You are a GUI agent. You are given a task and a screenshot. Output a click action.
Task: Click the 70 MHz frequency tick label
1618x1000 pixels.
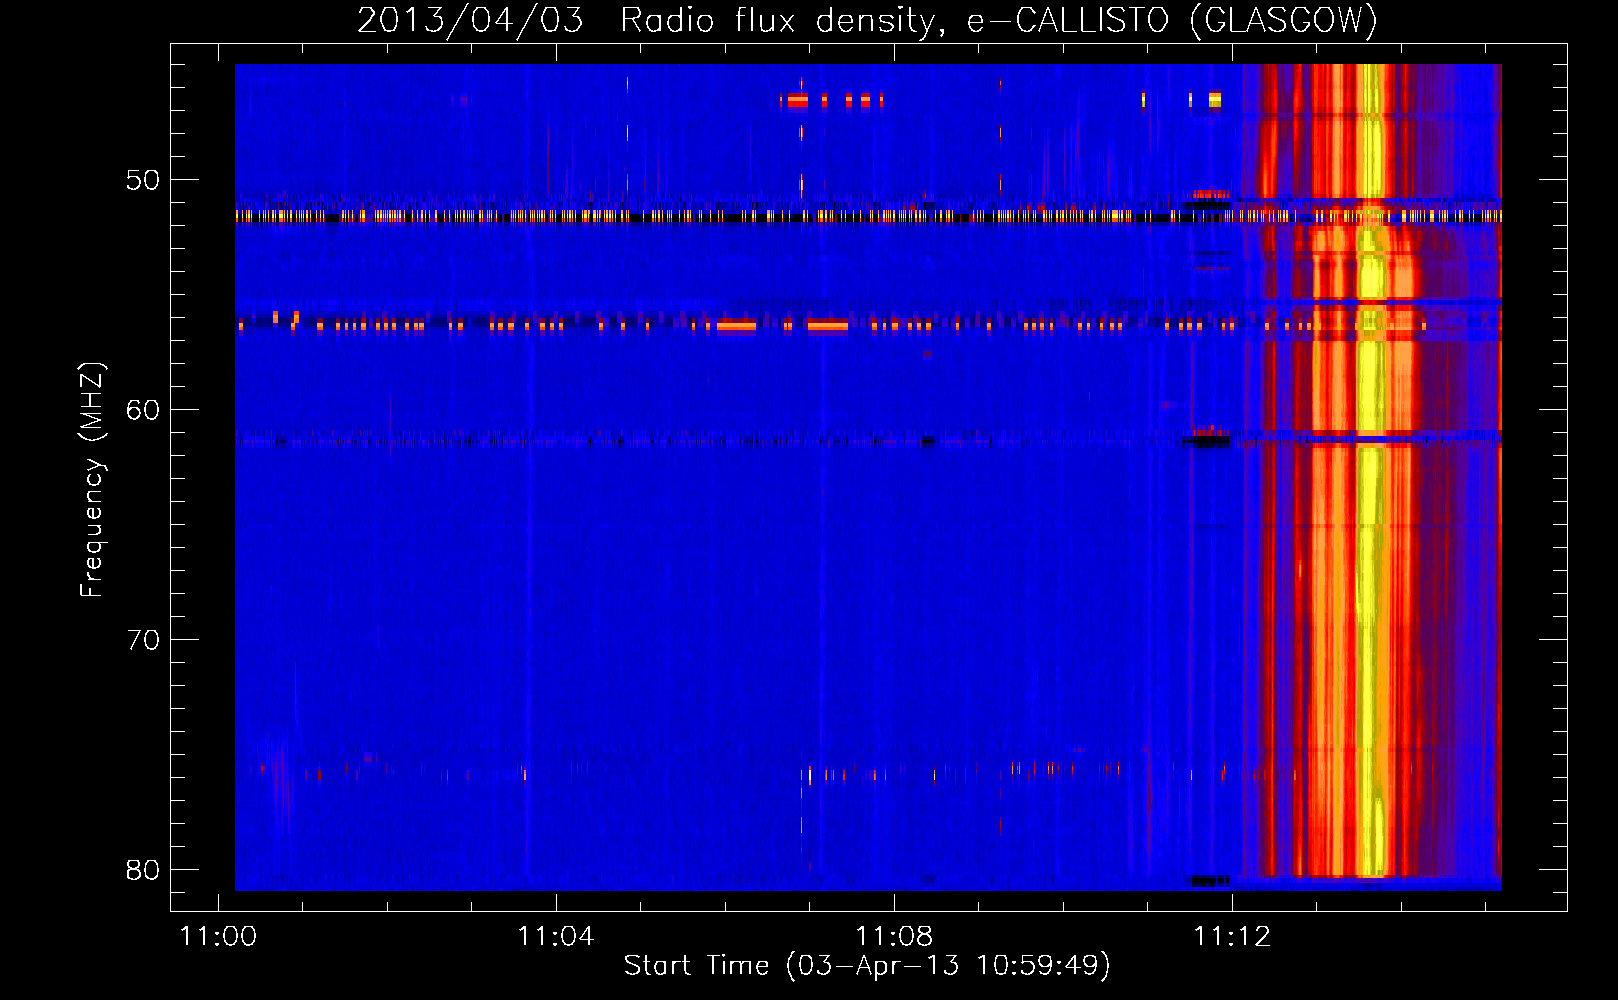click(x=142, y=640)
